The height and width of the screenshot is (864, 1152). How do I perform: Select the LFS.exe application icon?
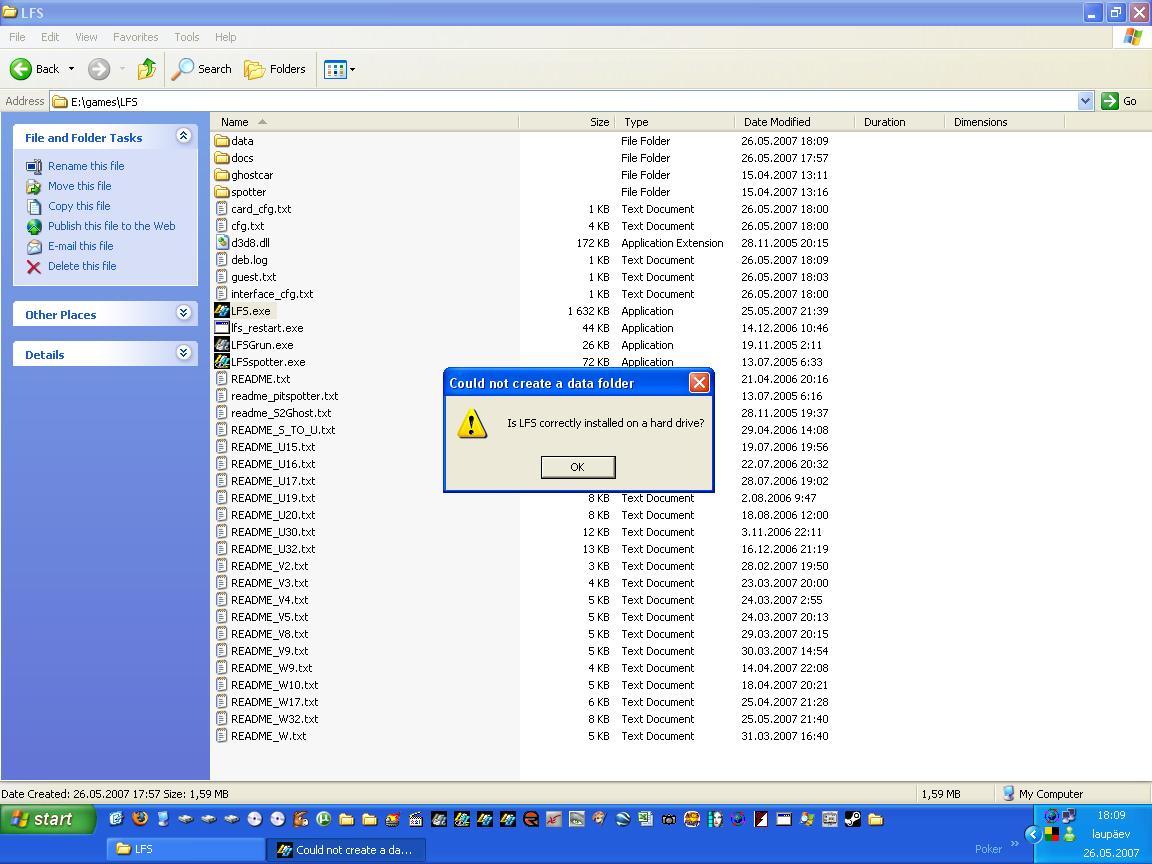pyautogui.click(x=222, y=311)
